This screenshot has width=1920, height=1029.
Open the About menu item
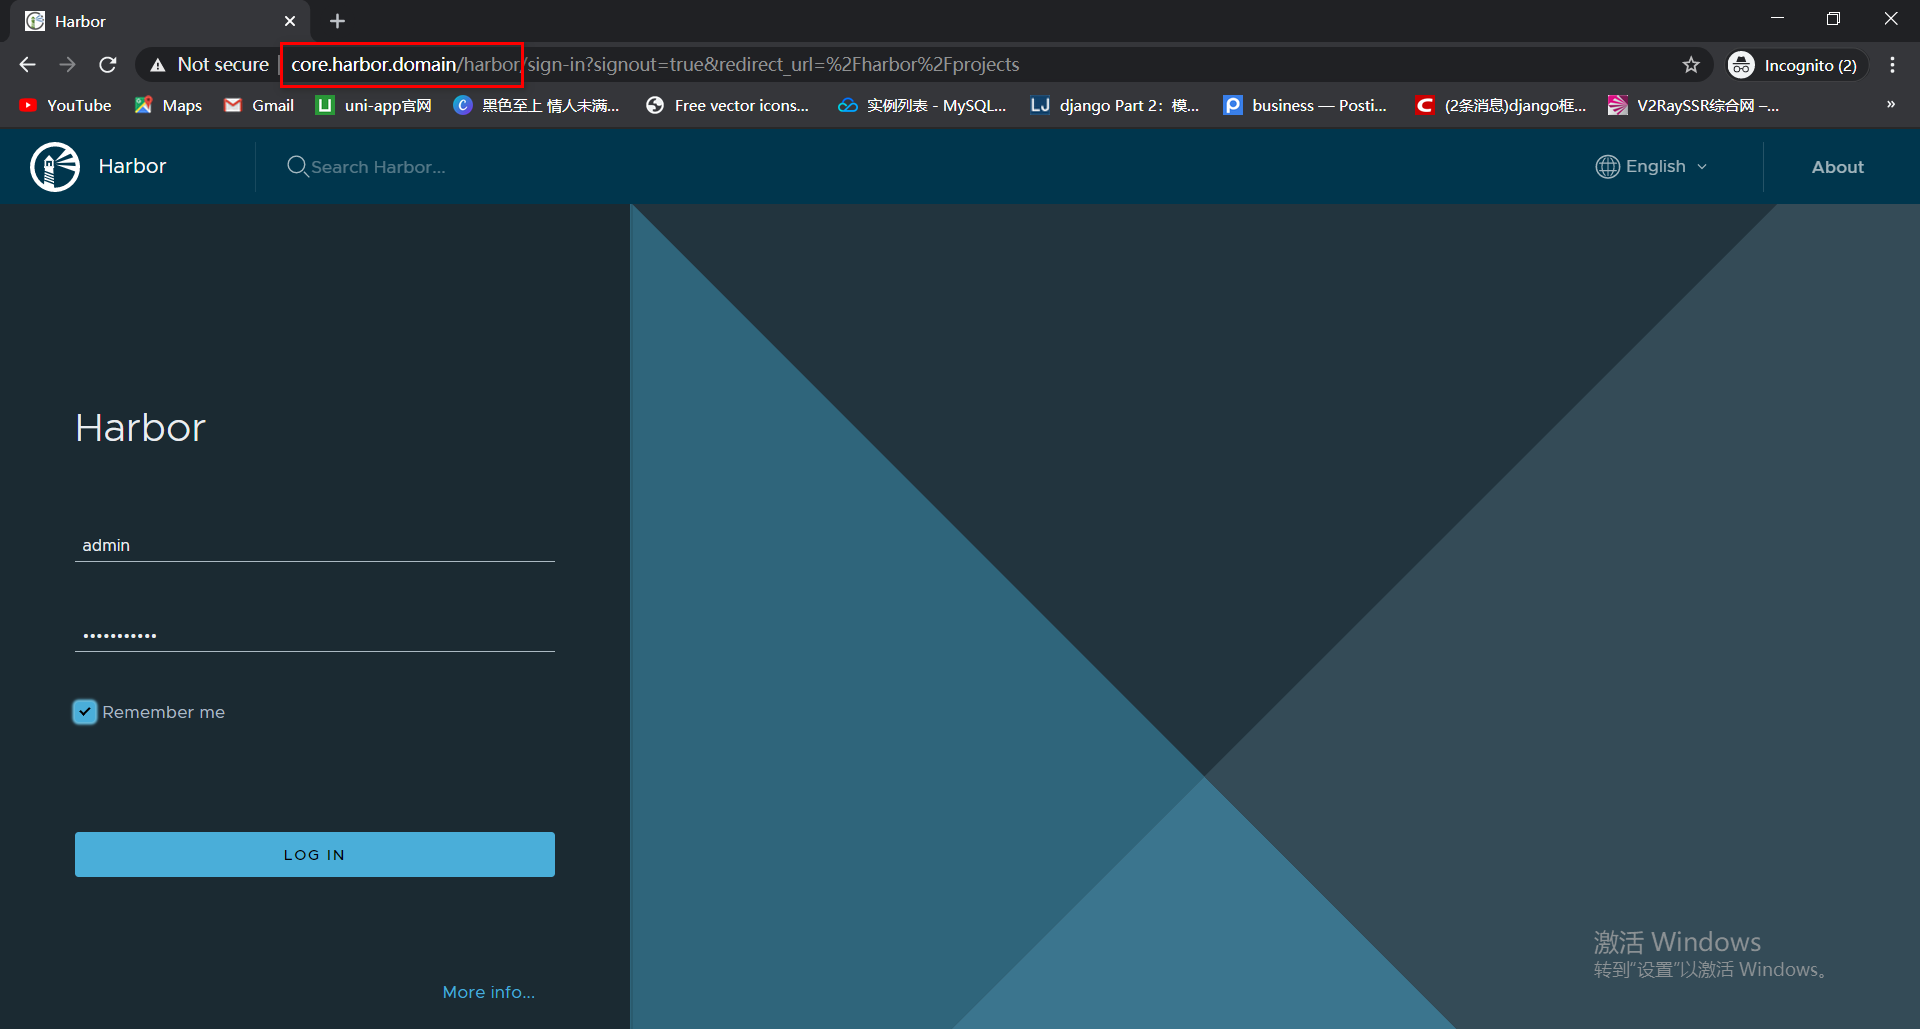(1838, 167)
